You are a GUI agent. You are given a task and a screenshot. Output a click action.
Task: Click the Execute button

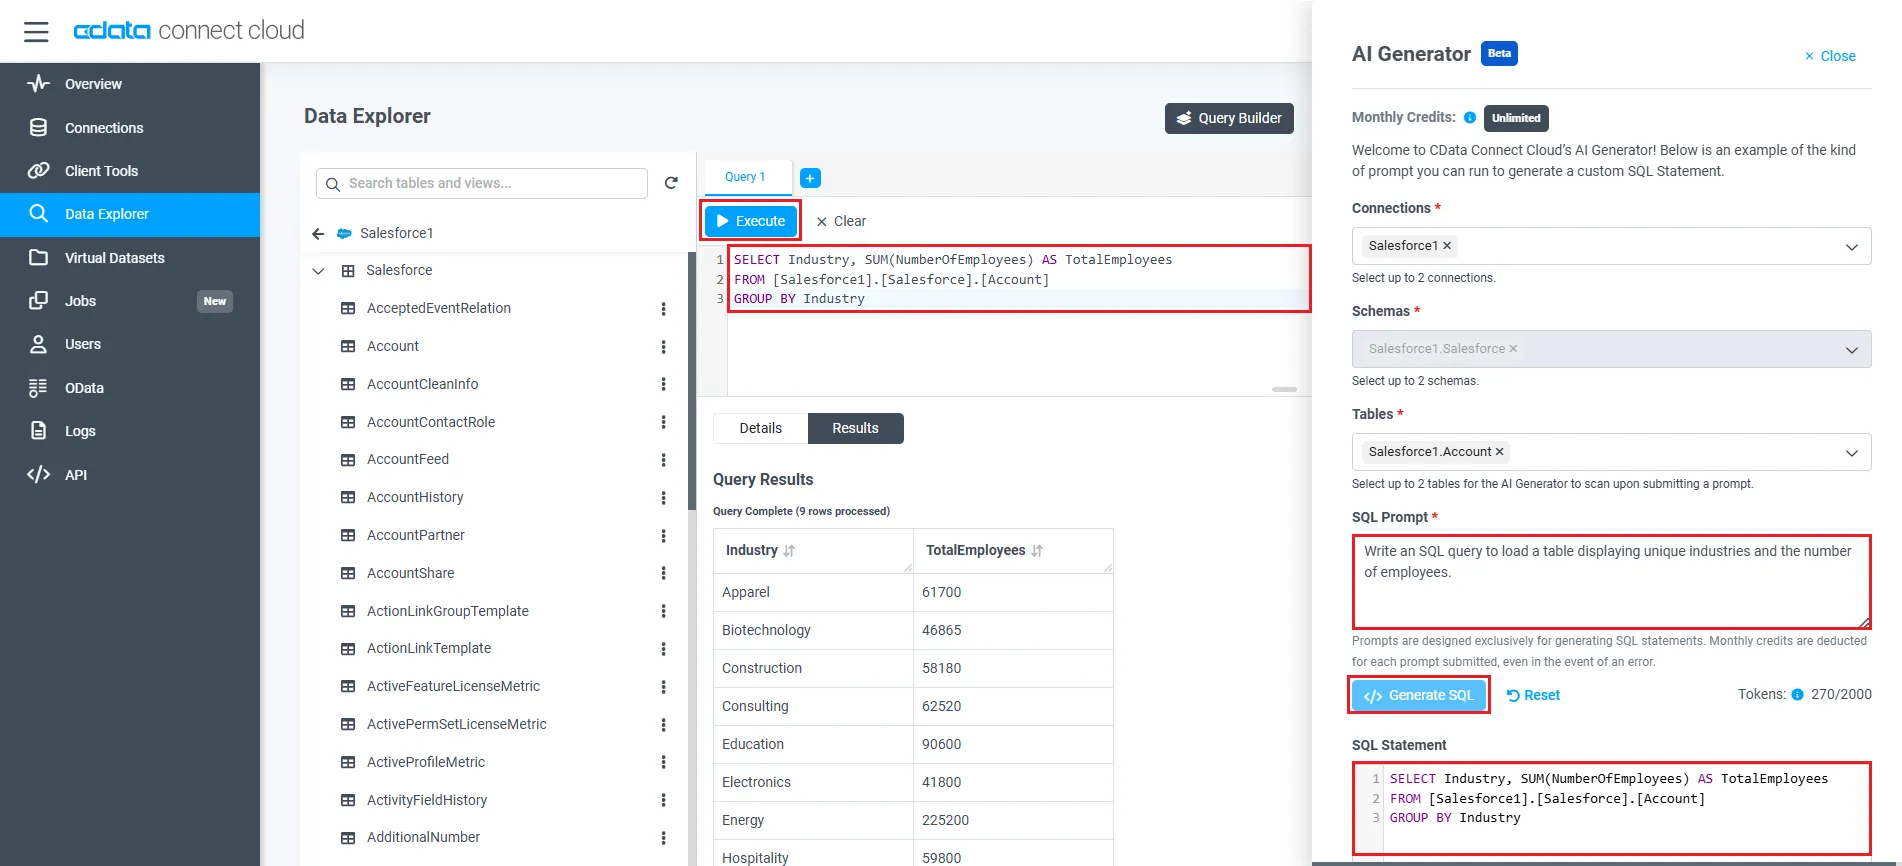click(x=751, y=221)
